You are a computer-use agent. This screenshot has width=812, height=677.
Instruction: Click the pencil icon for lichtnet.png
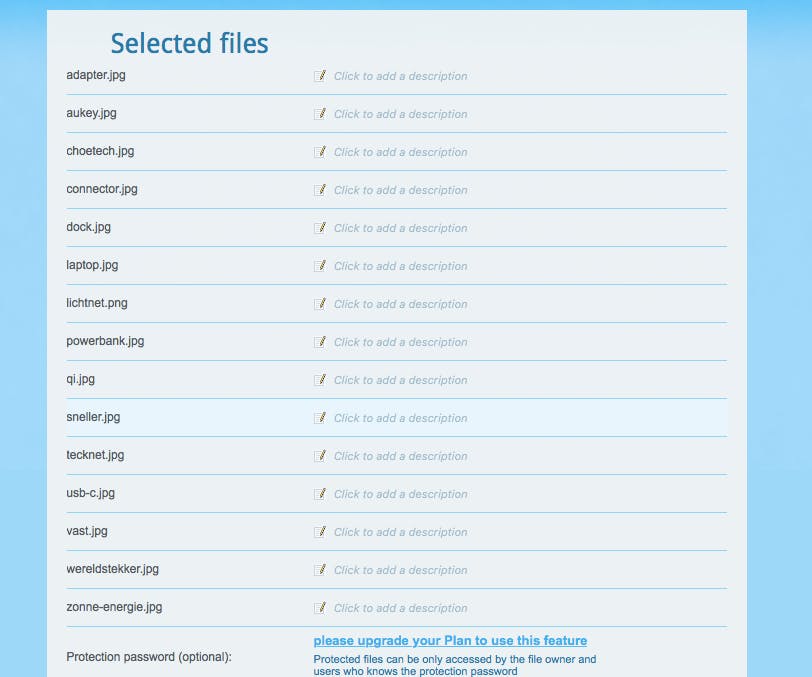(320, 303)
